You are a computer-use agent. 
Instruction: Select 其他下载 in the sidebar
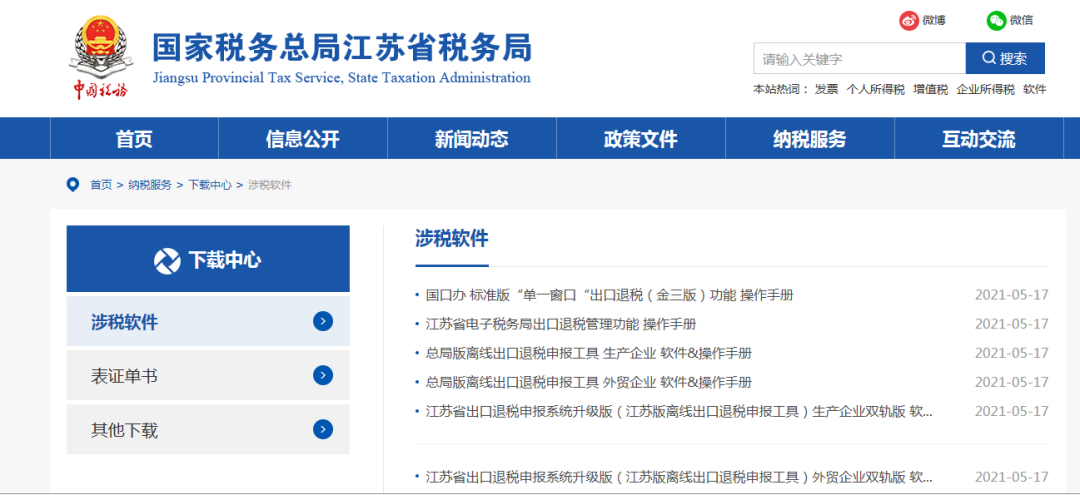coord(208,430)
